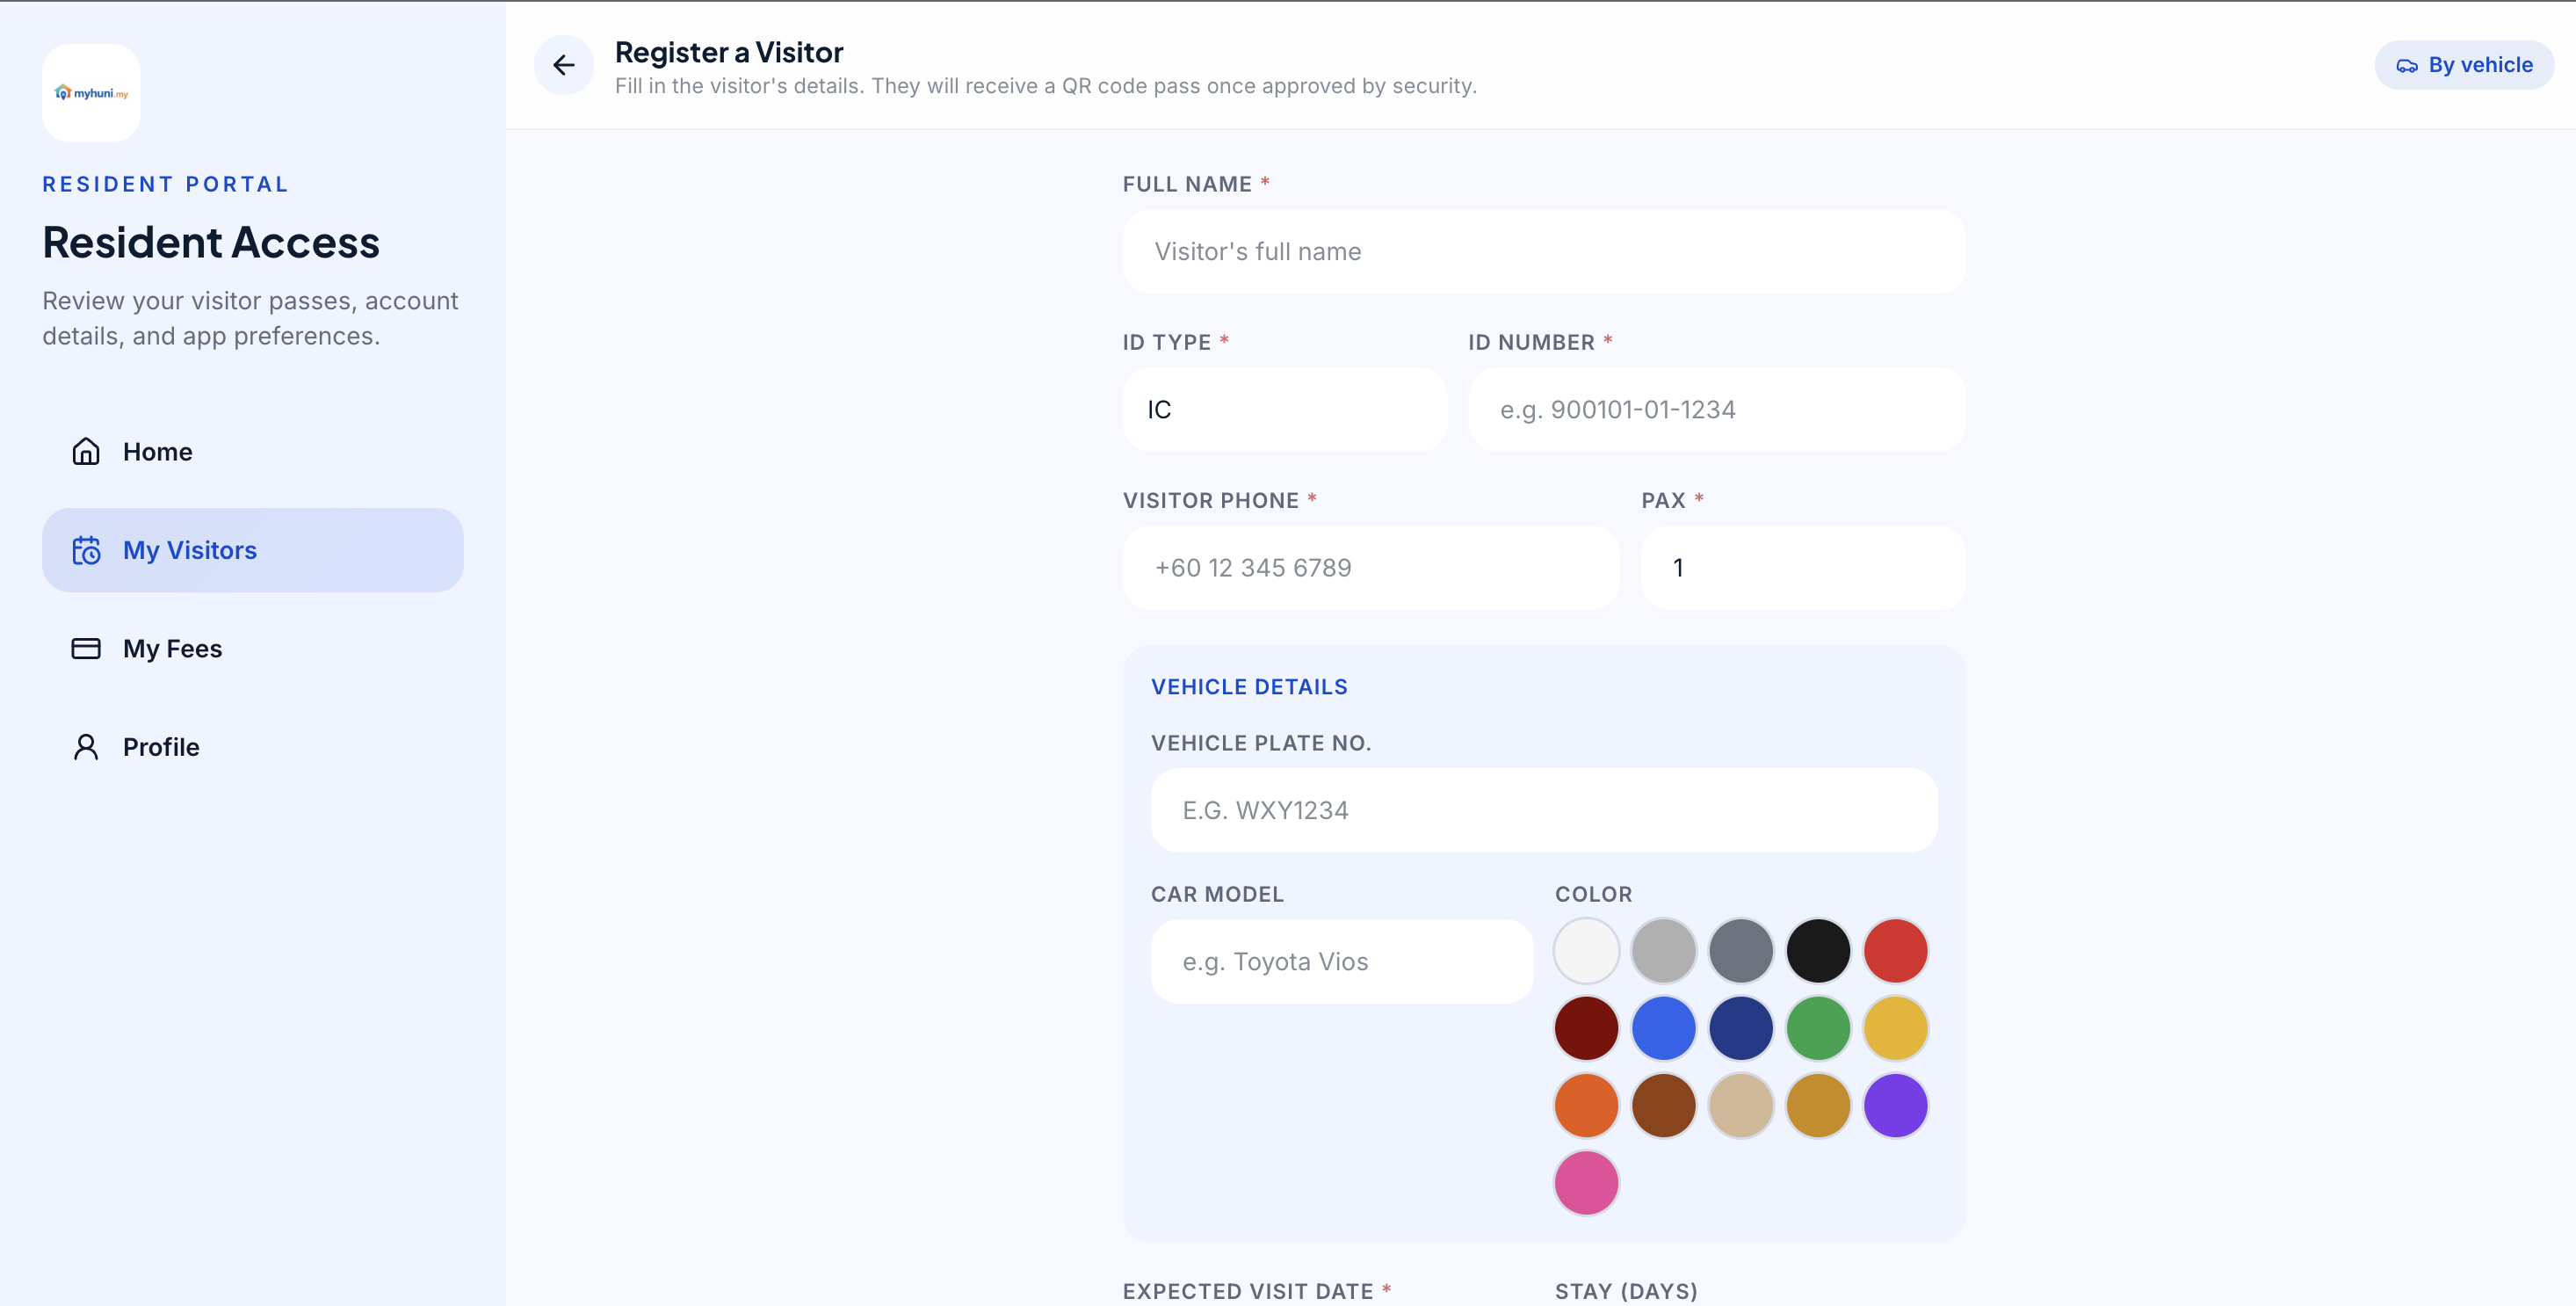The height and width of the screenshot is (1306, 2576).
Task: Click the My Fees card icon
Action: pyautogui.click(x=86, y=649)
